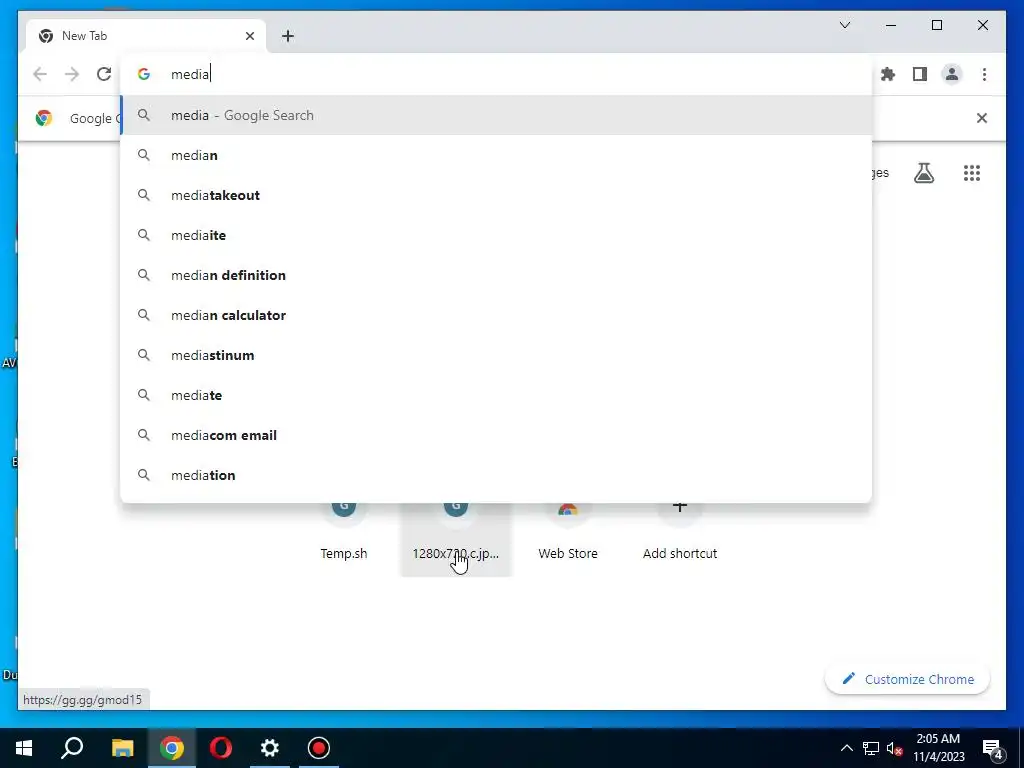The image size is (1024, 768).
Task: Open Settings gear in taskbar
Action: 270,748
